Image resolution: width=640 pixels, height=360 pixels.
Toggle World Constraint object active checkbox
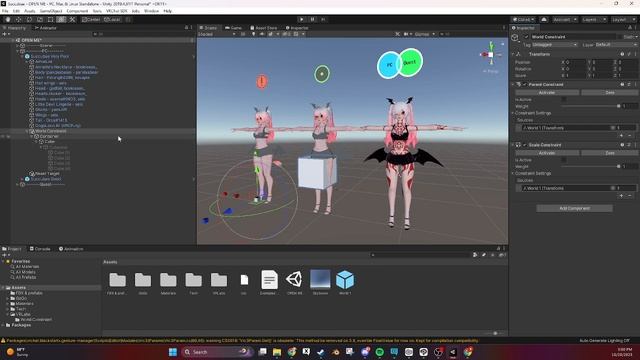tap(527, 37)
